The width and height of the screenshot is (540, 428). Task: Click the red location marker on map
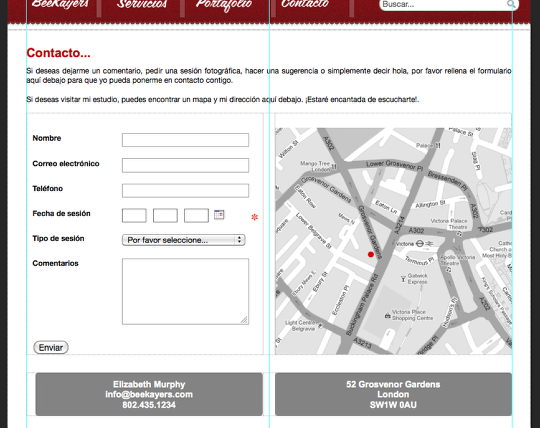coord(371,254)
